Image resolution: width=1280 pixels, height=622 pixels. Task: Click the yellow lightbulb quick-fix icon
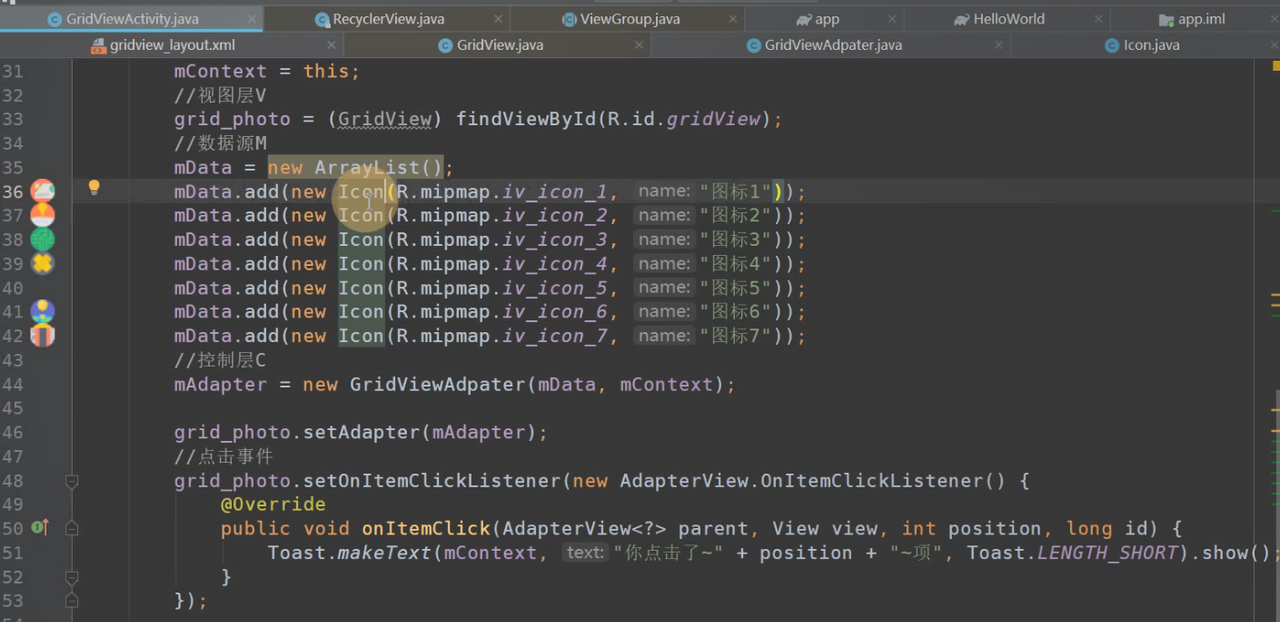tap(94, 187)
